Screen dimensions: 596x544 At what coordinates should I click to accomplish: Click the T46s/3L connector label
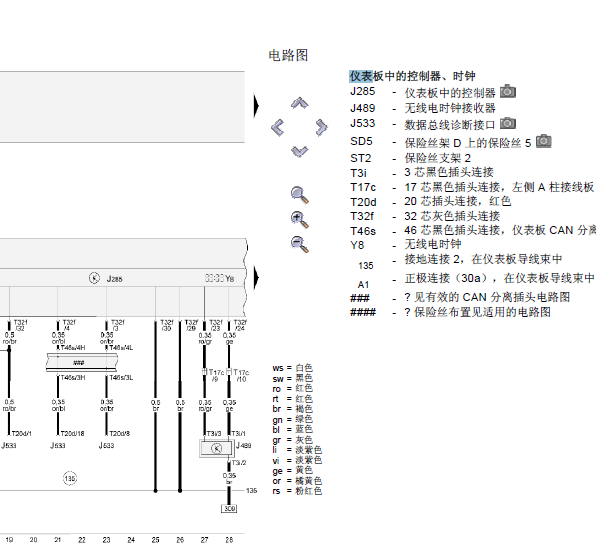pos(121,377)
